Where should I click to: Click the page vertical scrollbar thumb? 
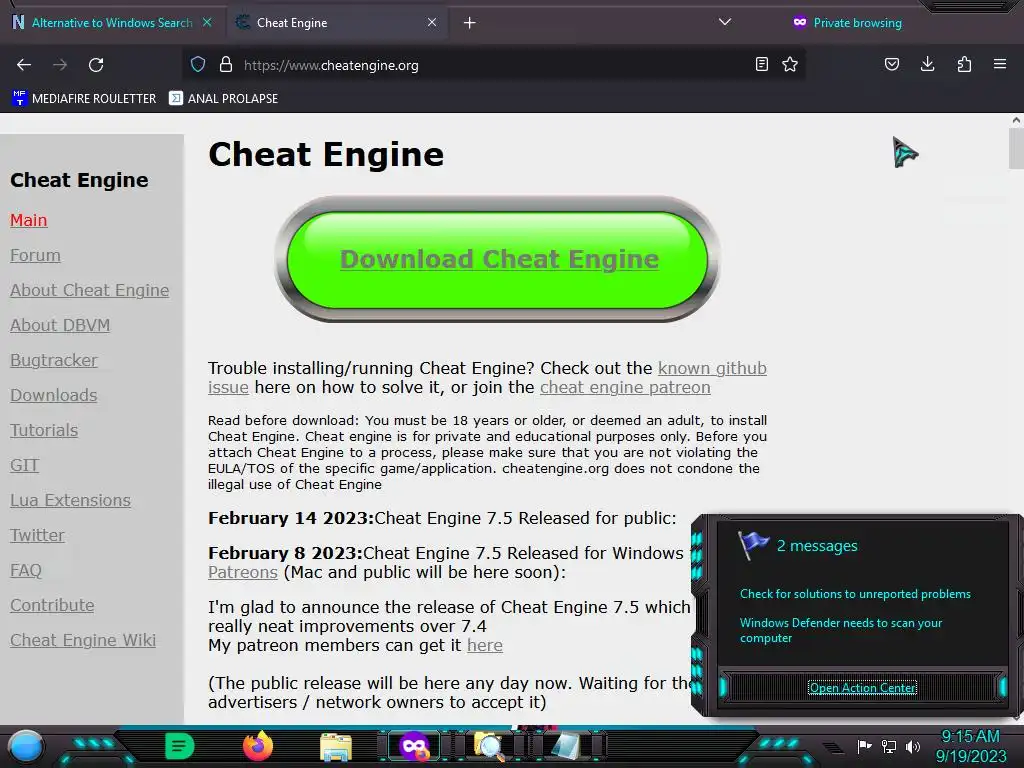1016,148
